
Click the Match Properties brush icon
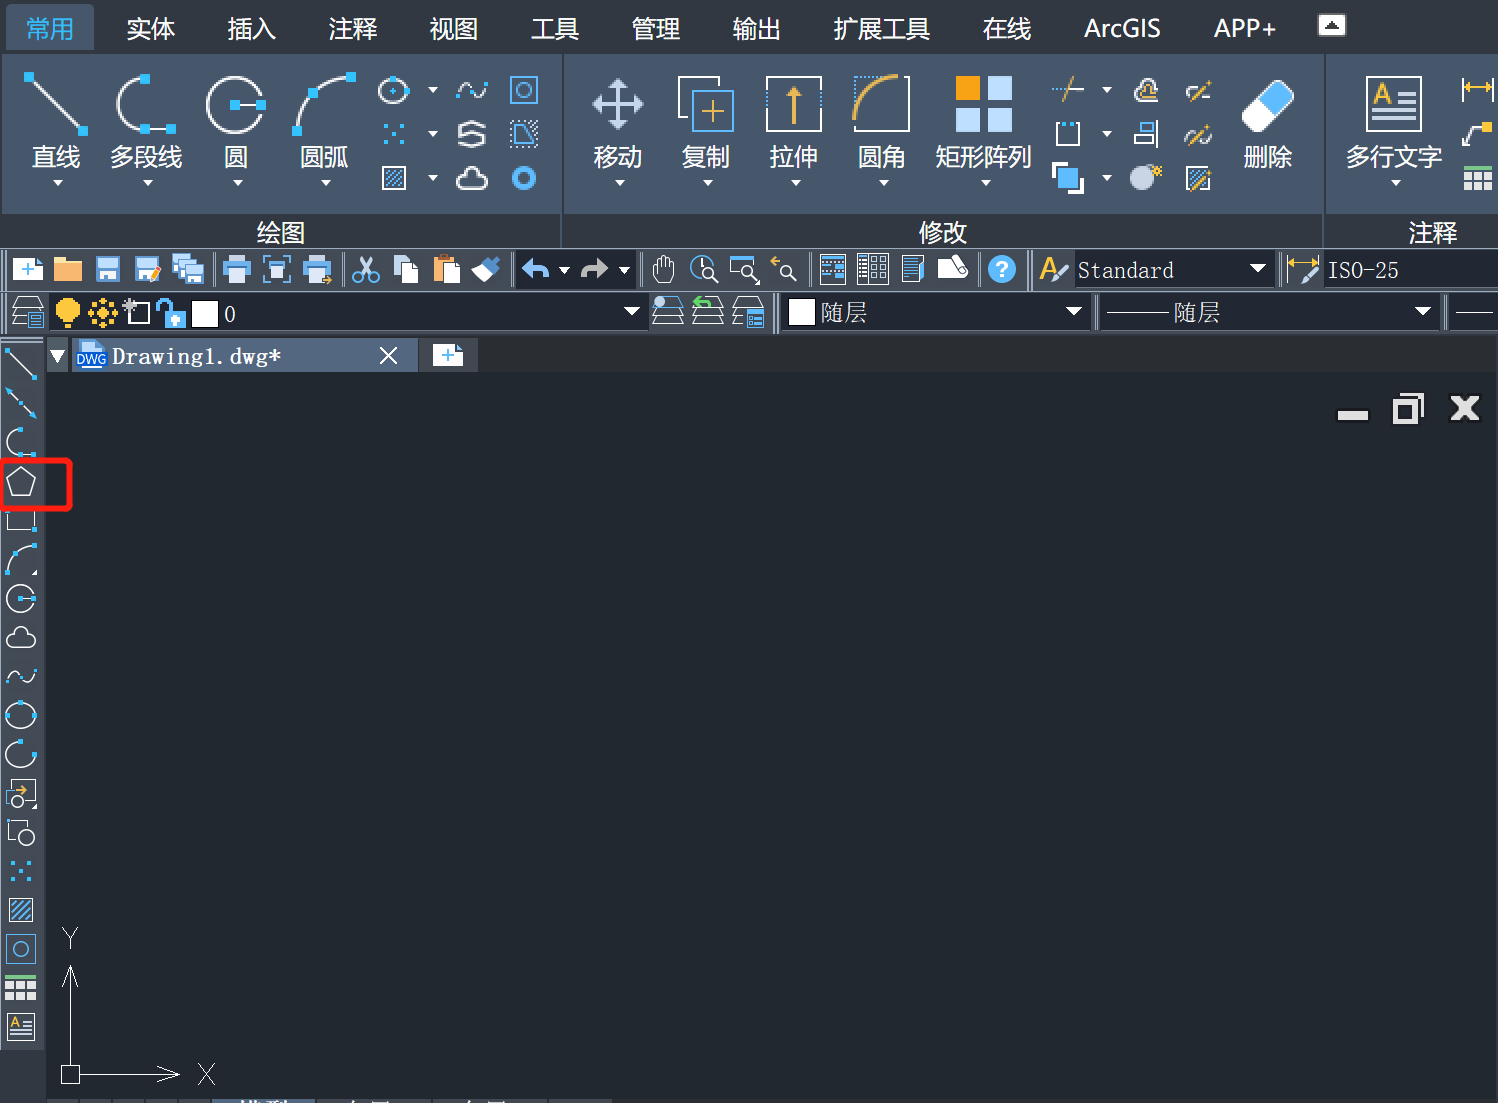[486, 269]
